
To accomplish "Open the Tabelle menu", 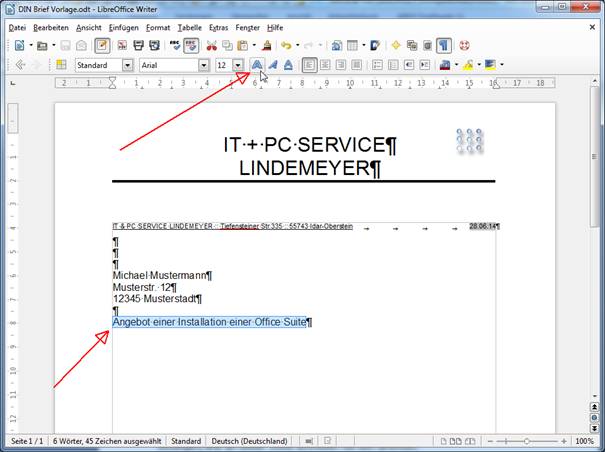I will [x=189, y=28].
